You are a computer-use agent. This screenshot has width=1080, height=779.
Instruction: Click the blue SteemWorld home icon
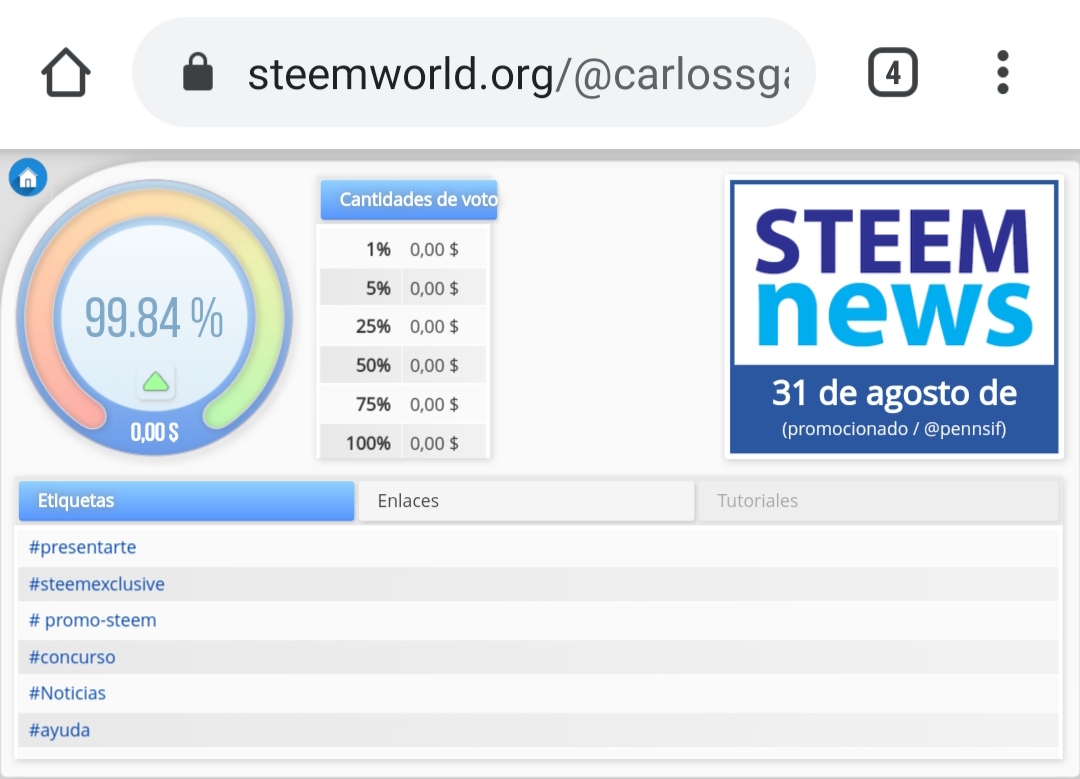coord(28,178)
